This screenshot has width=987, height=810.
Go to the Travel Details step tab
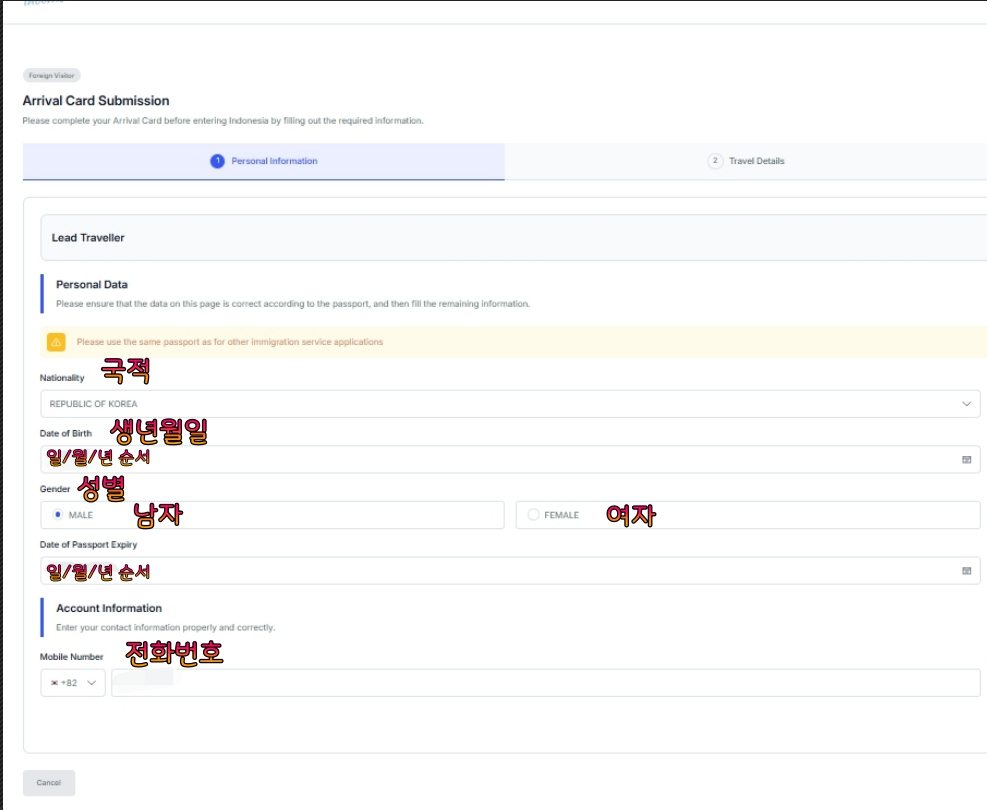pyautogui.click(x=746, y=161)
